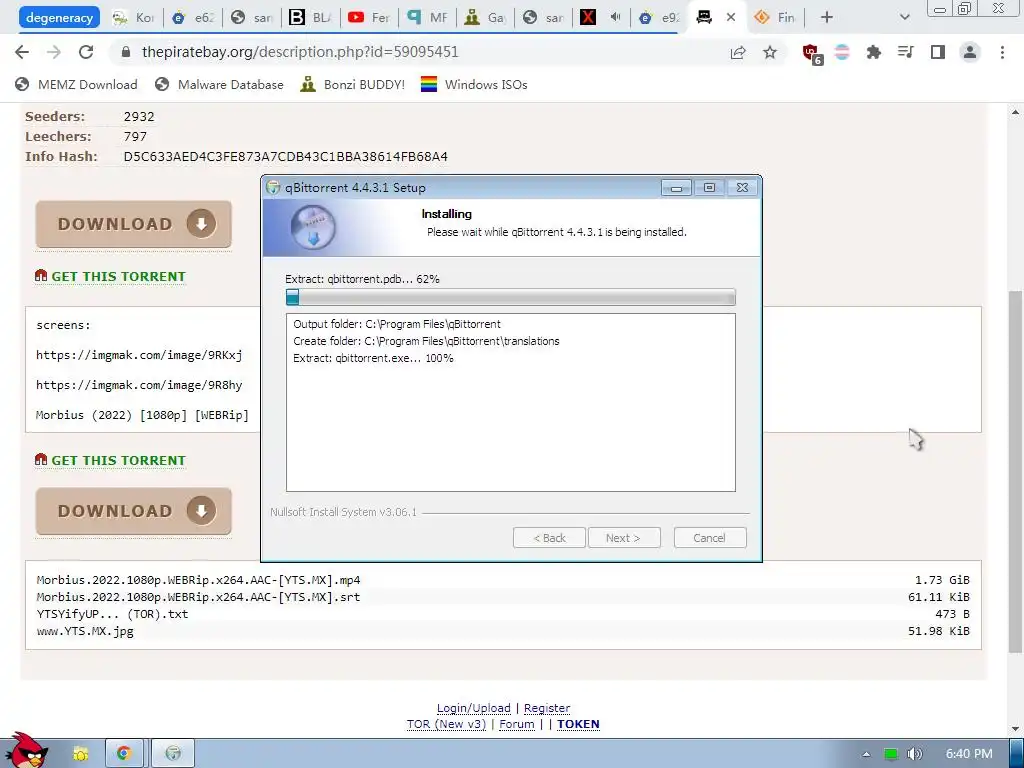The height and width of the screenshot is (768, 1024).
Task: Click Next in qBittorrent setup
Action: [624, 538]
